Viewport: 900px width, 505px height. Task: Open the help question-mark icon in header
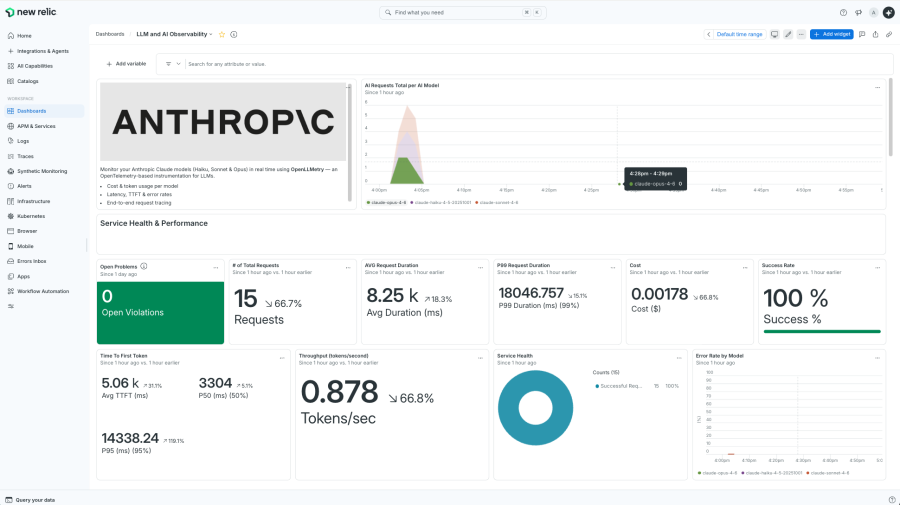[843, 12]
